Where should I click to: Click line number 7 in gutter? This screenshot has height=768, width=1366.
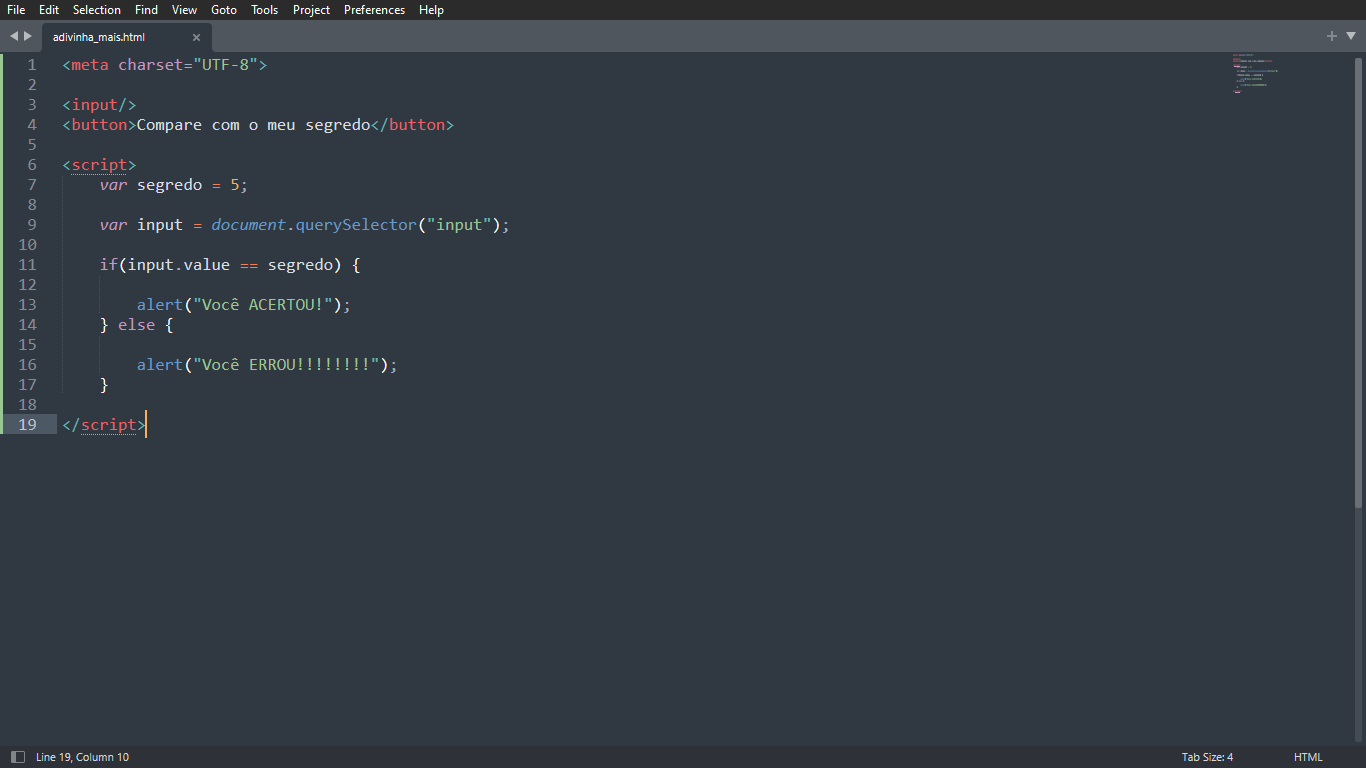click(x=31, y=185)
